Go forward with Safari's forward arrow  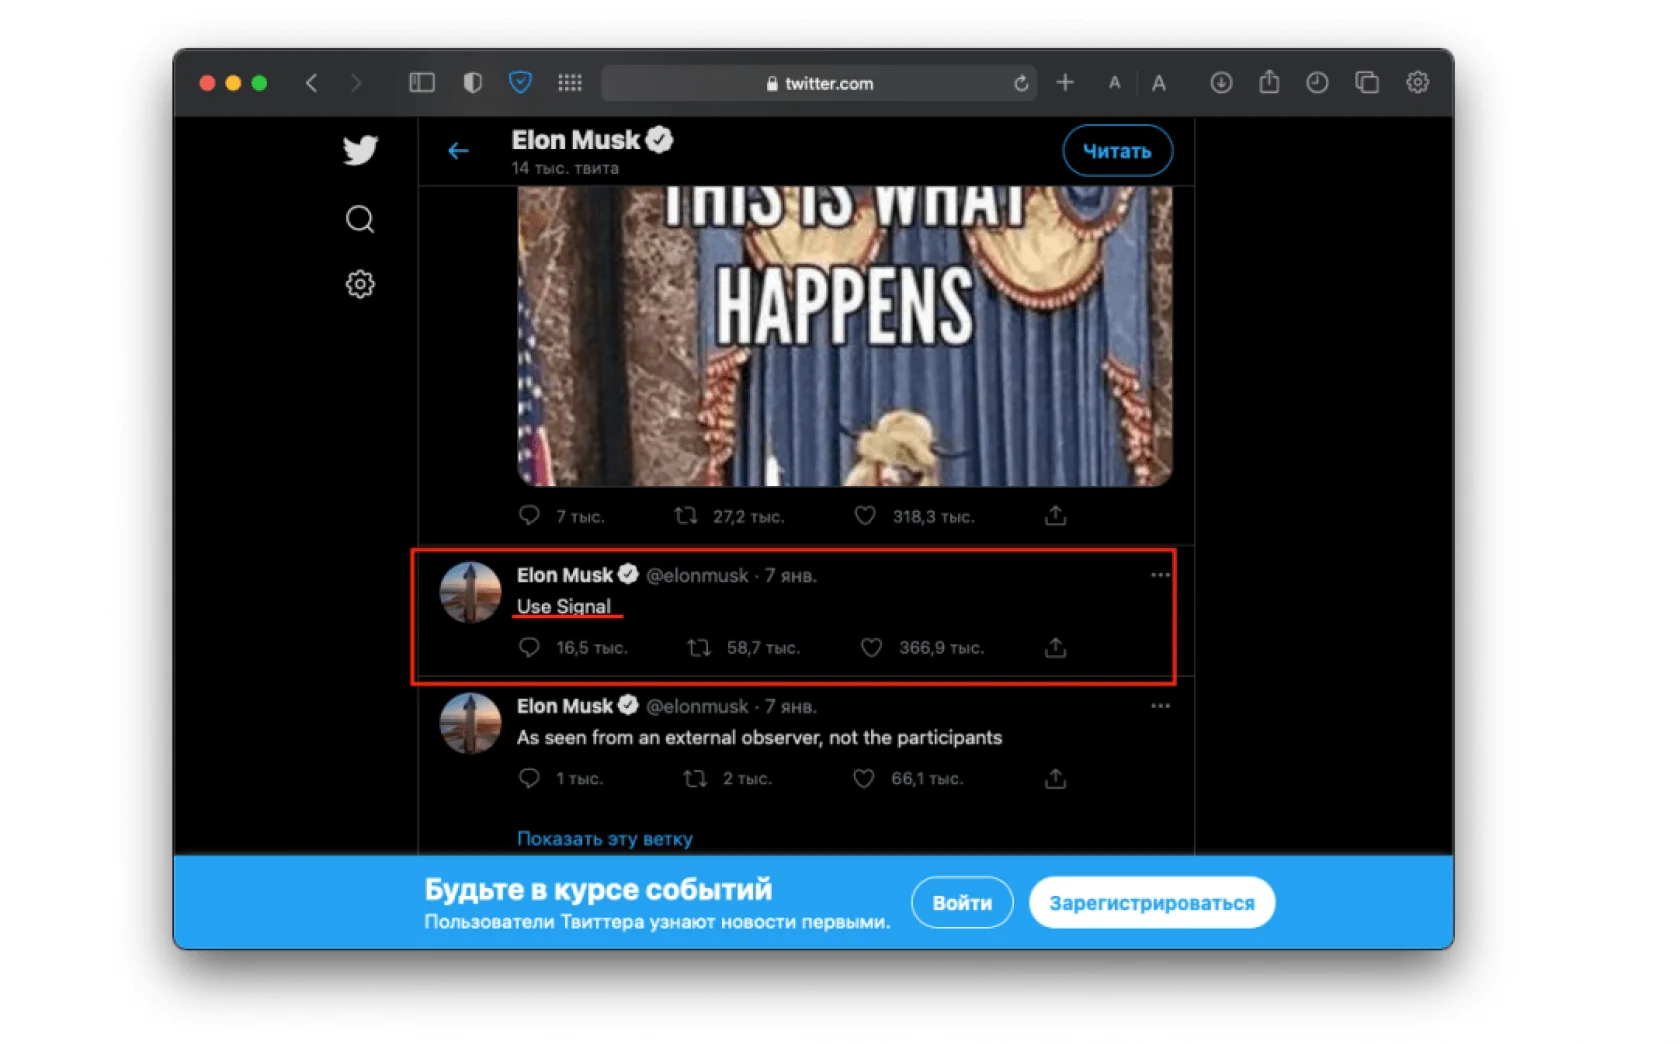click(356, 83)
